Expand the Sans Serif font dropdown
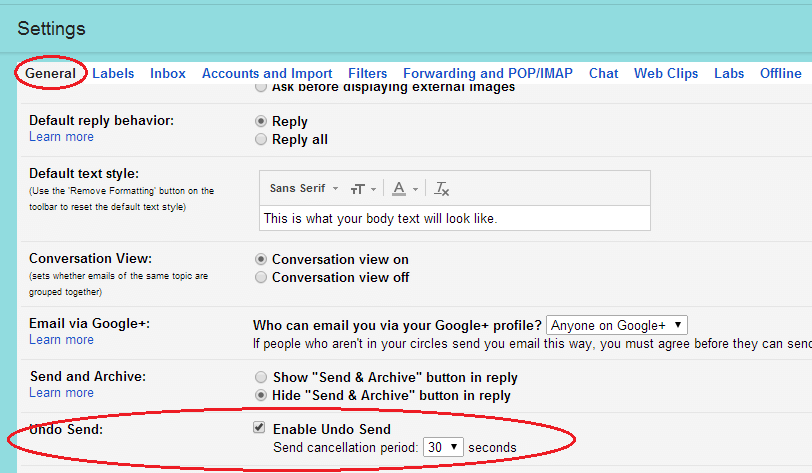Image resolution: width=812 pixels, height=473 pixels. (x=304, y=188)
